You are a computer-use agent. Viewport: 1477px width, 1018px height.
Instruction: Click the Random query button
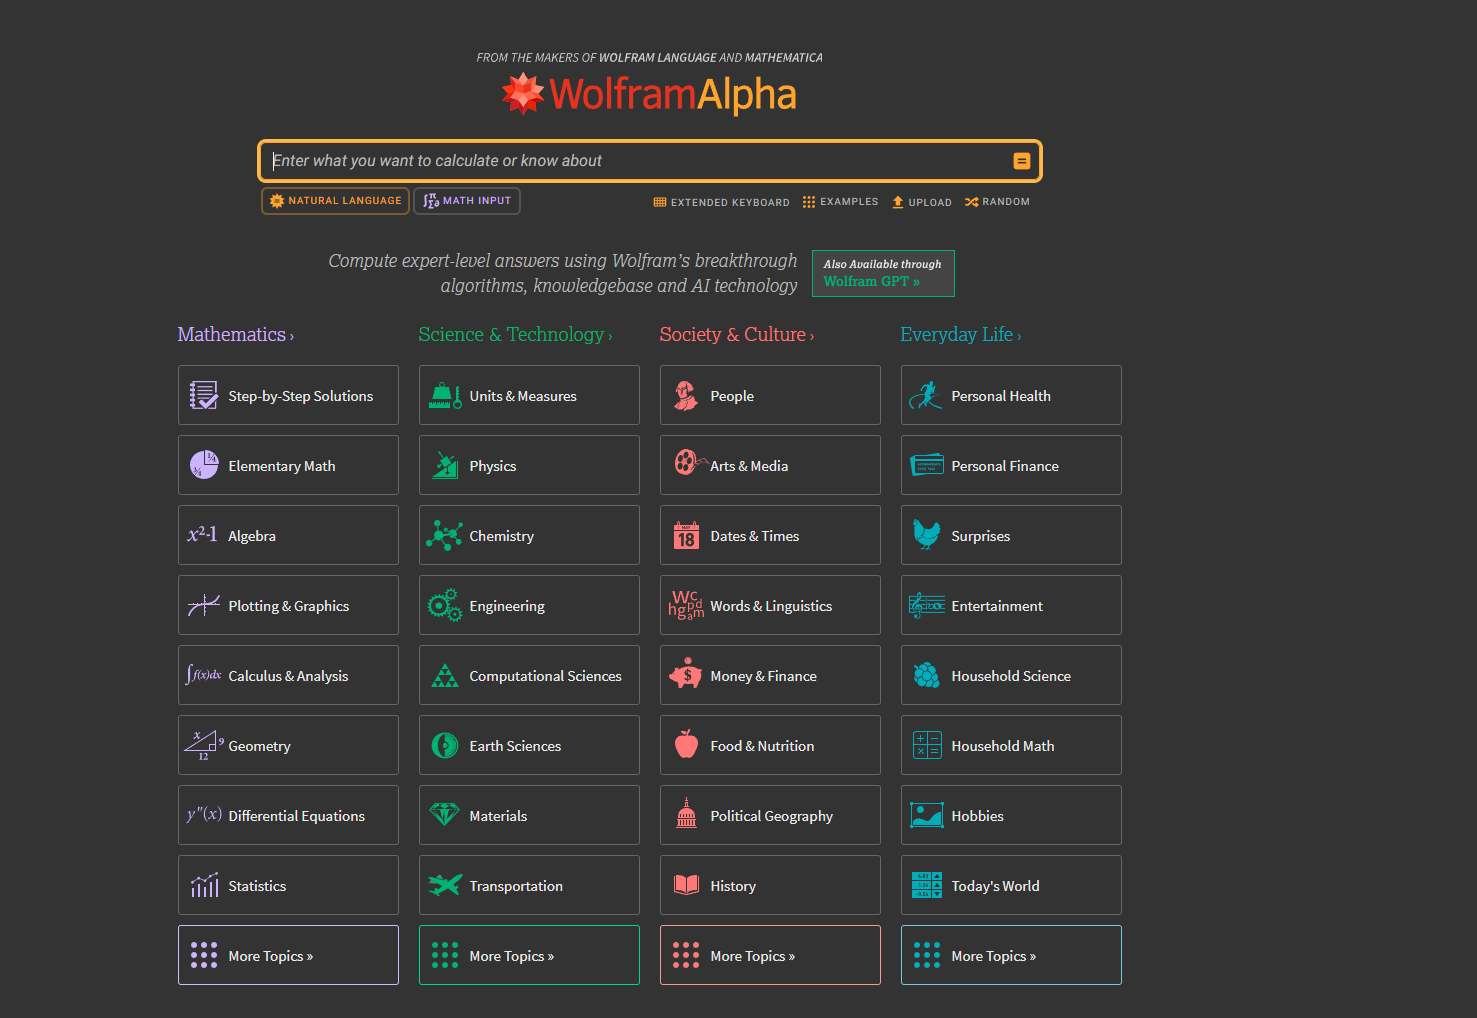click(997, 202)
